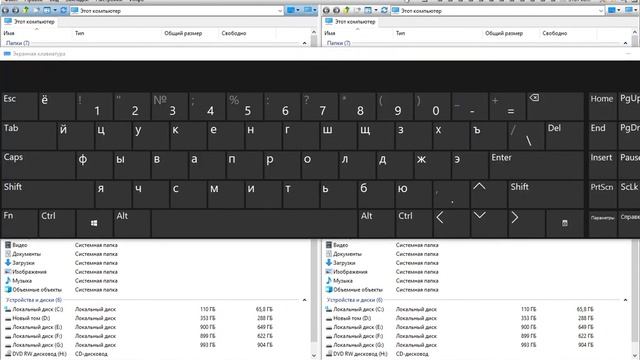Tap the up arrow key
Image resolution: width=640 pixels, height=360 pixels.
tap(488, 194)
